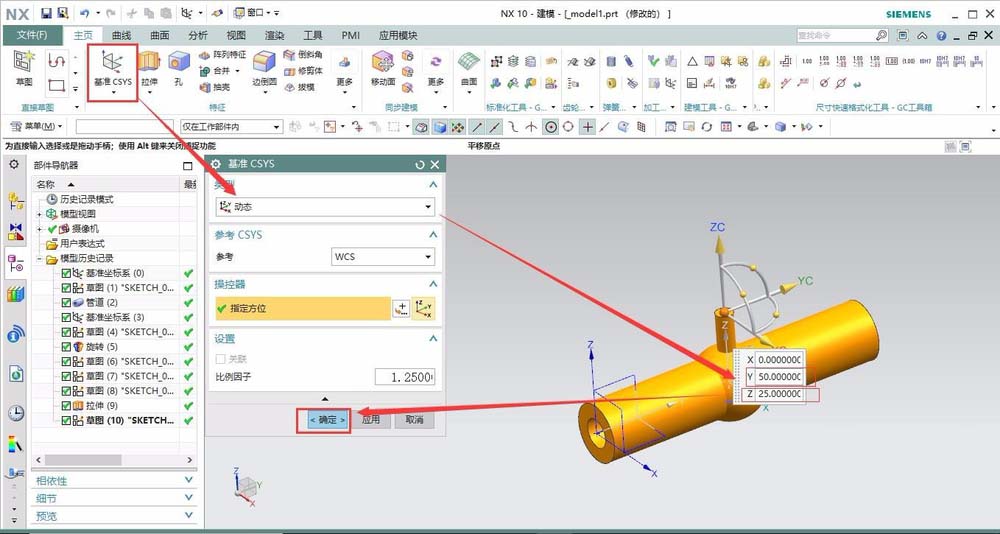This screenshot has height=534, width=1000.
Task: Collapse the 模型历史记录 tree node
Action: tap(40, 259)
